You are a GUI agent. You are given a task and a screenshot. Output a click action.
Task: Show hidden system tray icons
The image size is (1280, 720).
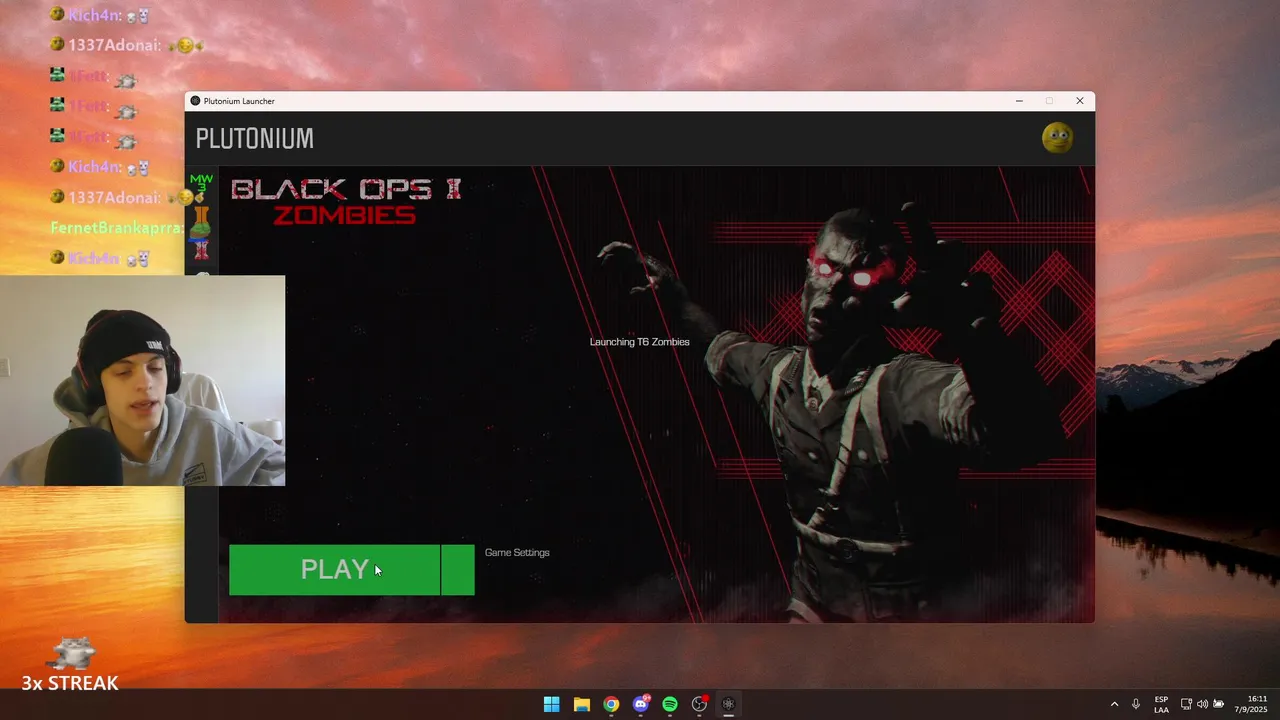(1114, 704)
